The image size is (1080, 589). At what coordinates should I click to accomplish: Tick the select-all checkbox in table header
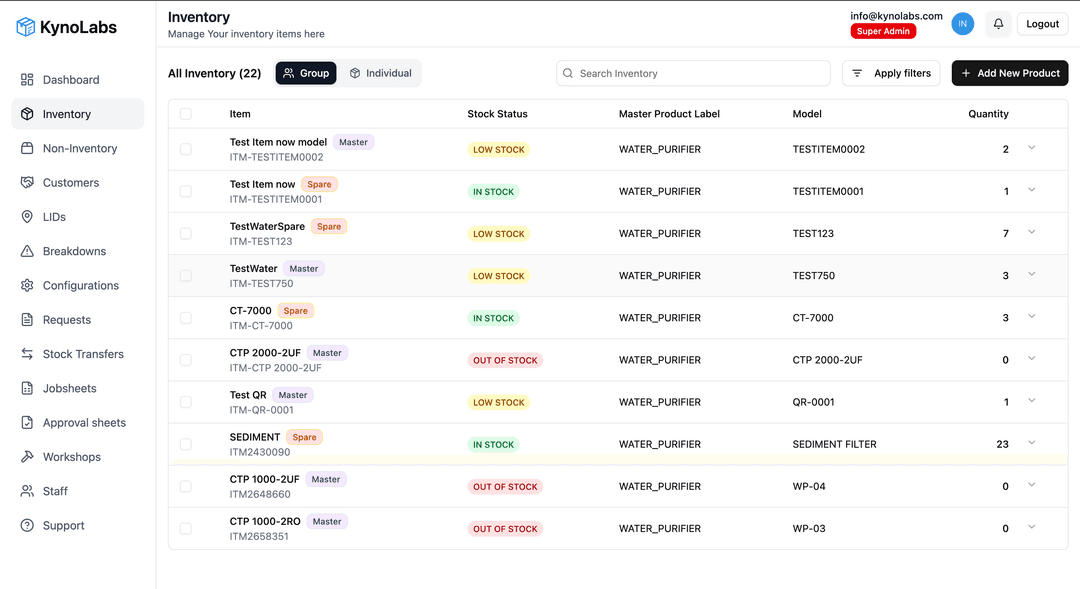(x=185, y=114)
